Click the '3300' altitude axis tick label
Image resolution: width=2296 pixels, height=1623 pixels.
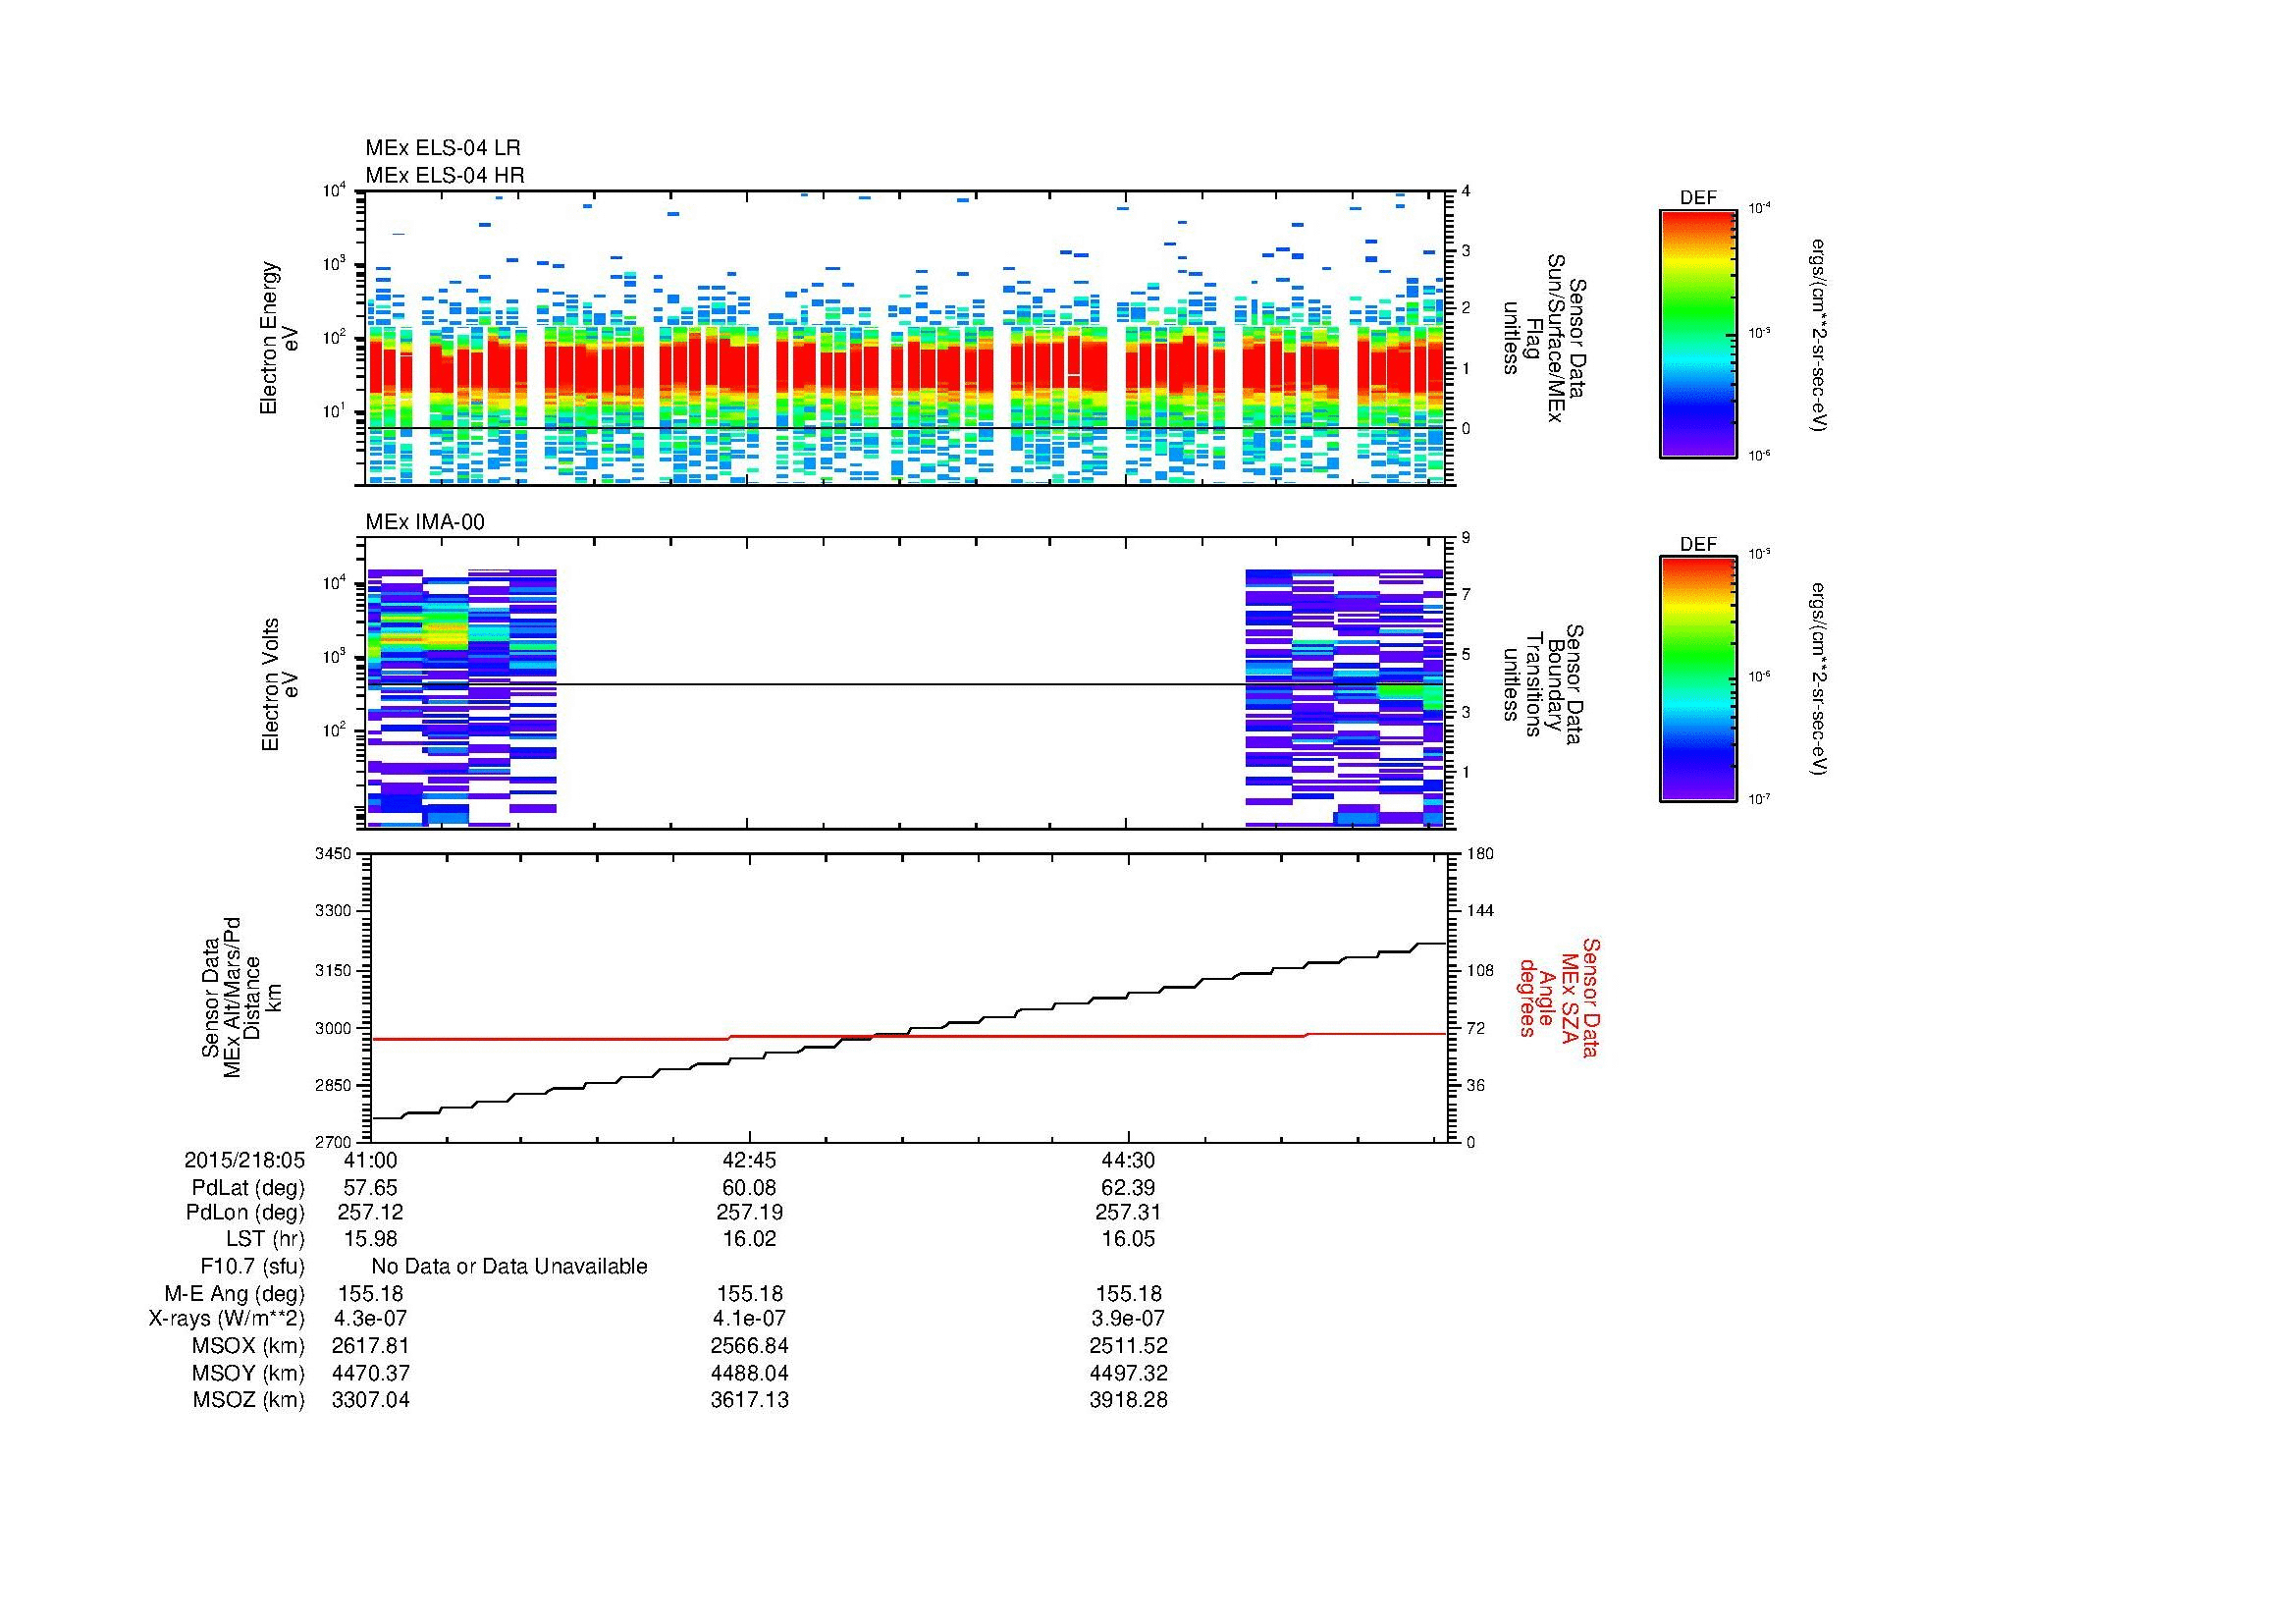point(335,911)
